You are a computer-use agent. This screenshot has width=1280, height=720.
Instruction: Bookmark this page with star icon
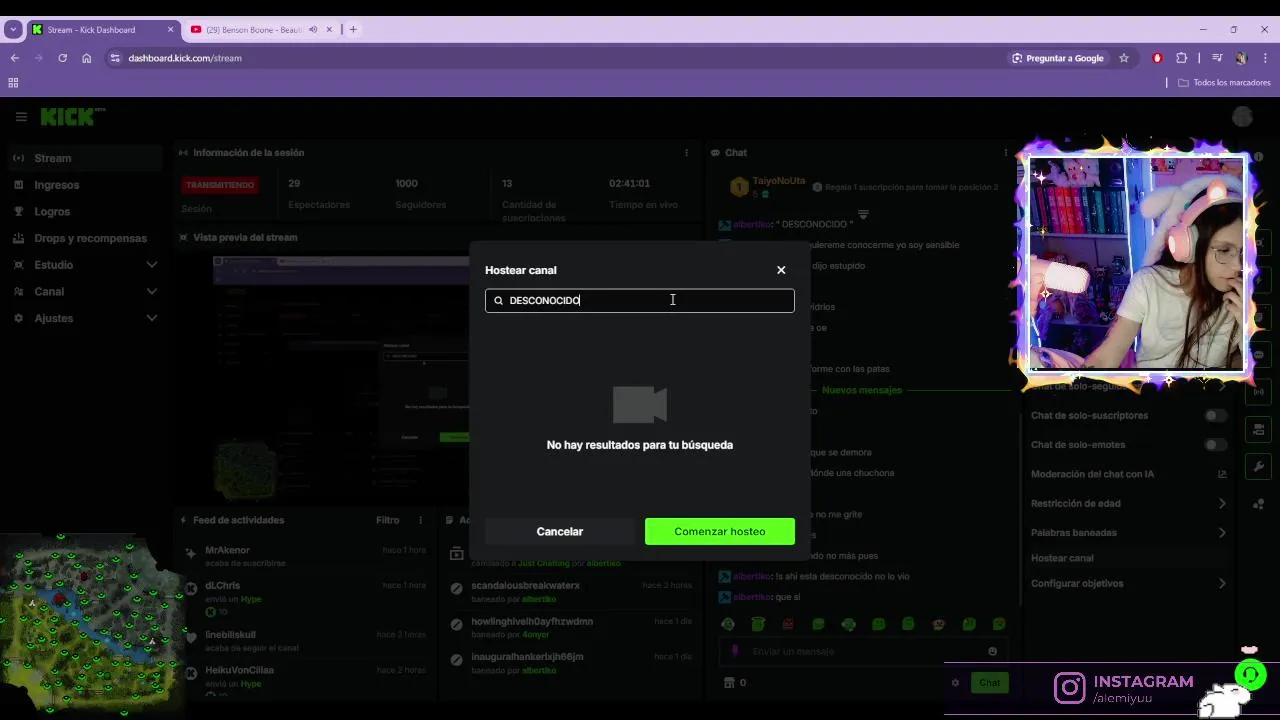(1124, 58)
